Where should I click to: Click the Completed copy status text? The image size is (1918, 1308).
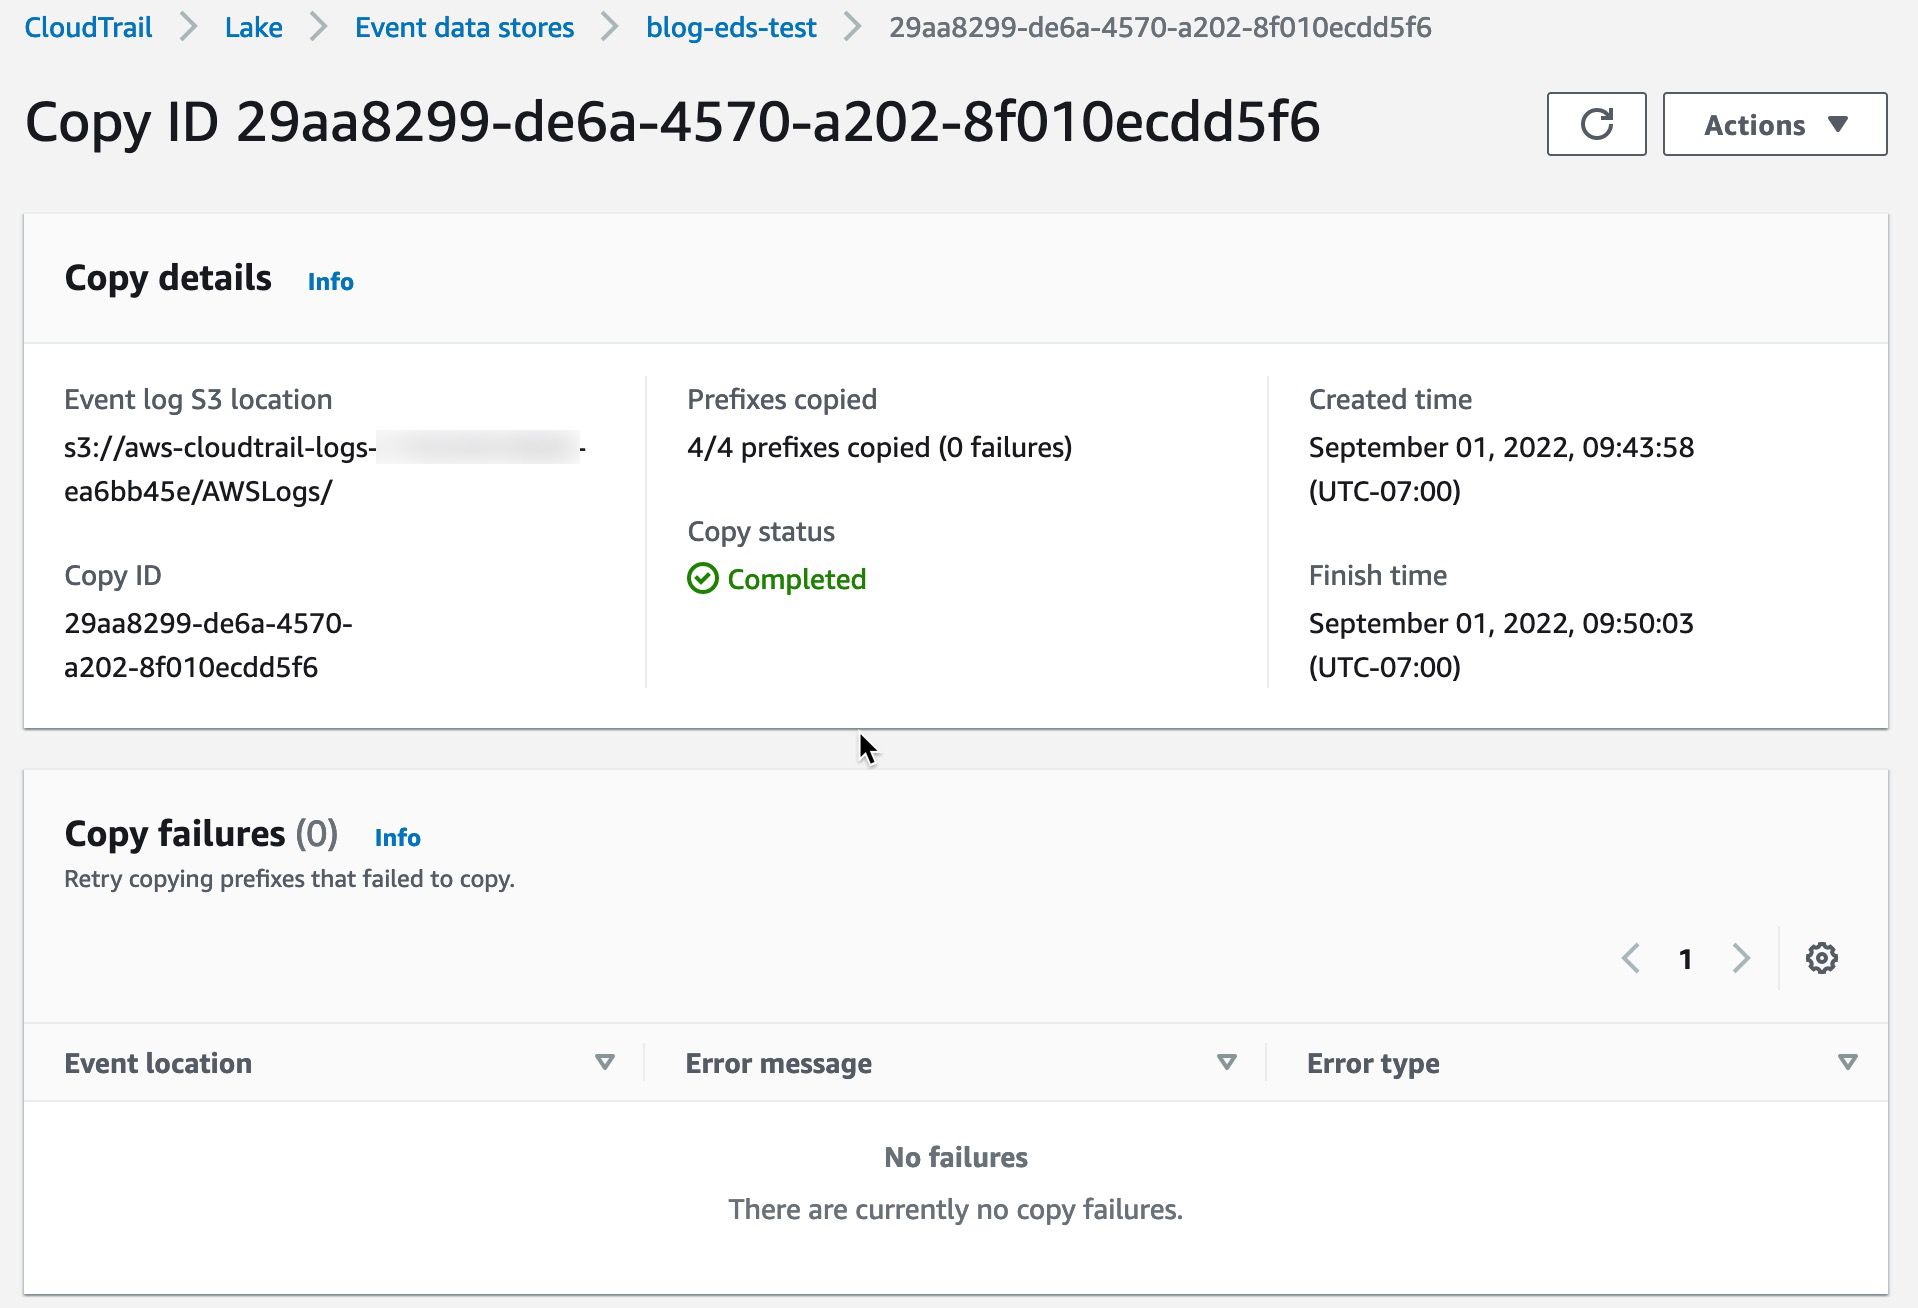pos(796,579)
